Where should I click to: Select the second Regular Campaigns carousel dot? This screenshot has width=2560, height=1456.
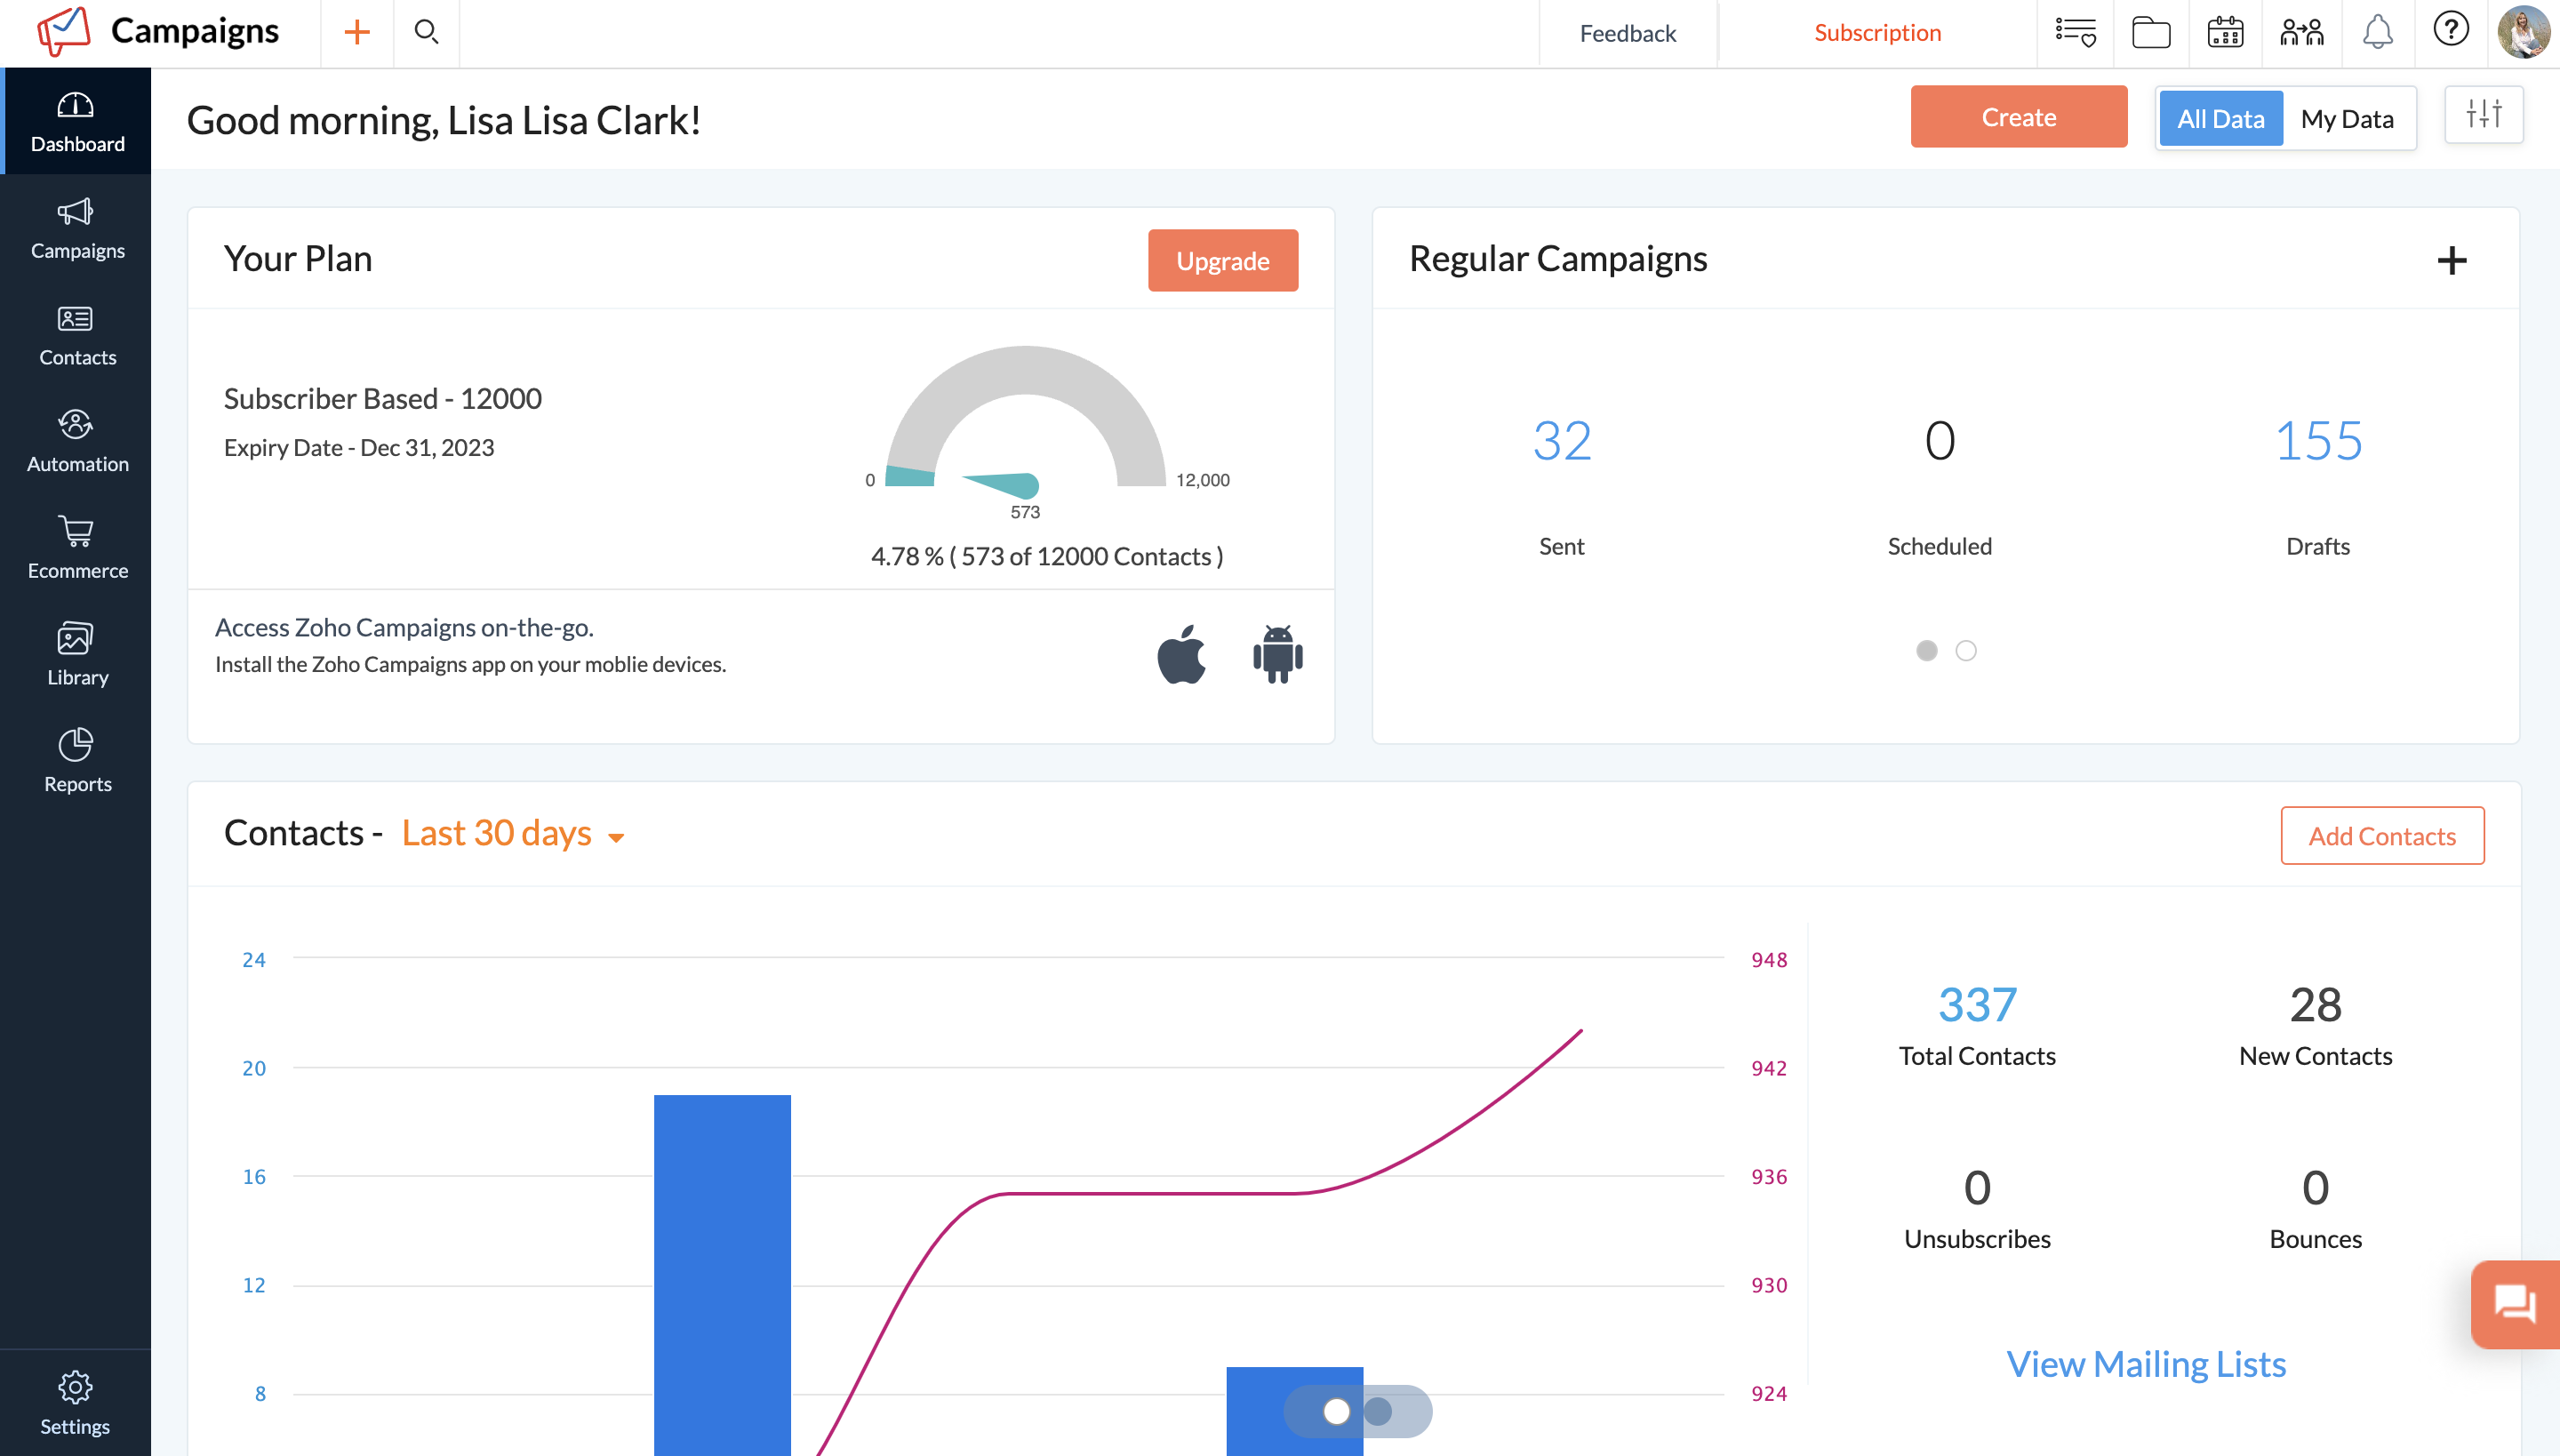tap(1966, 650)
